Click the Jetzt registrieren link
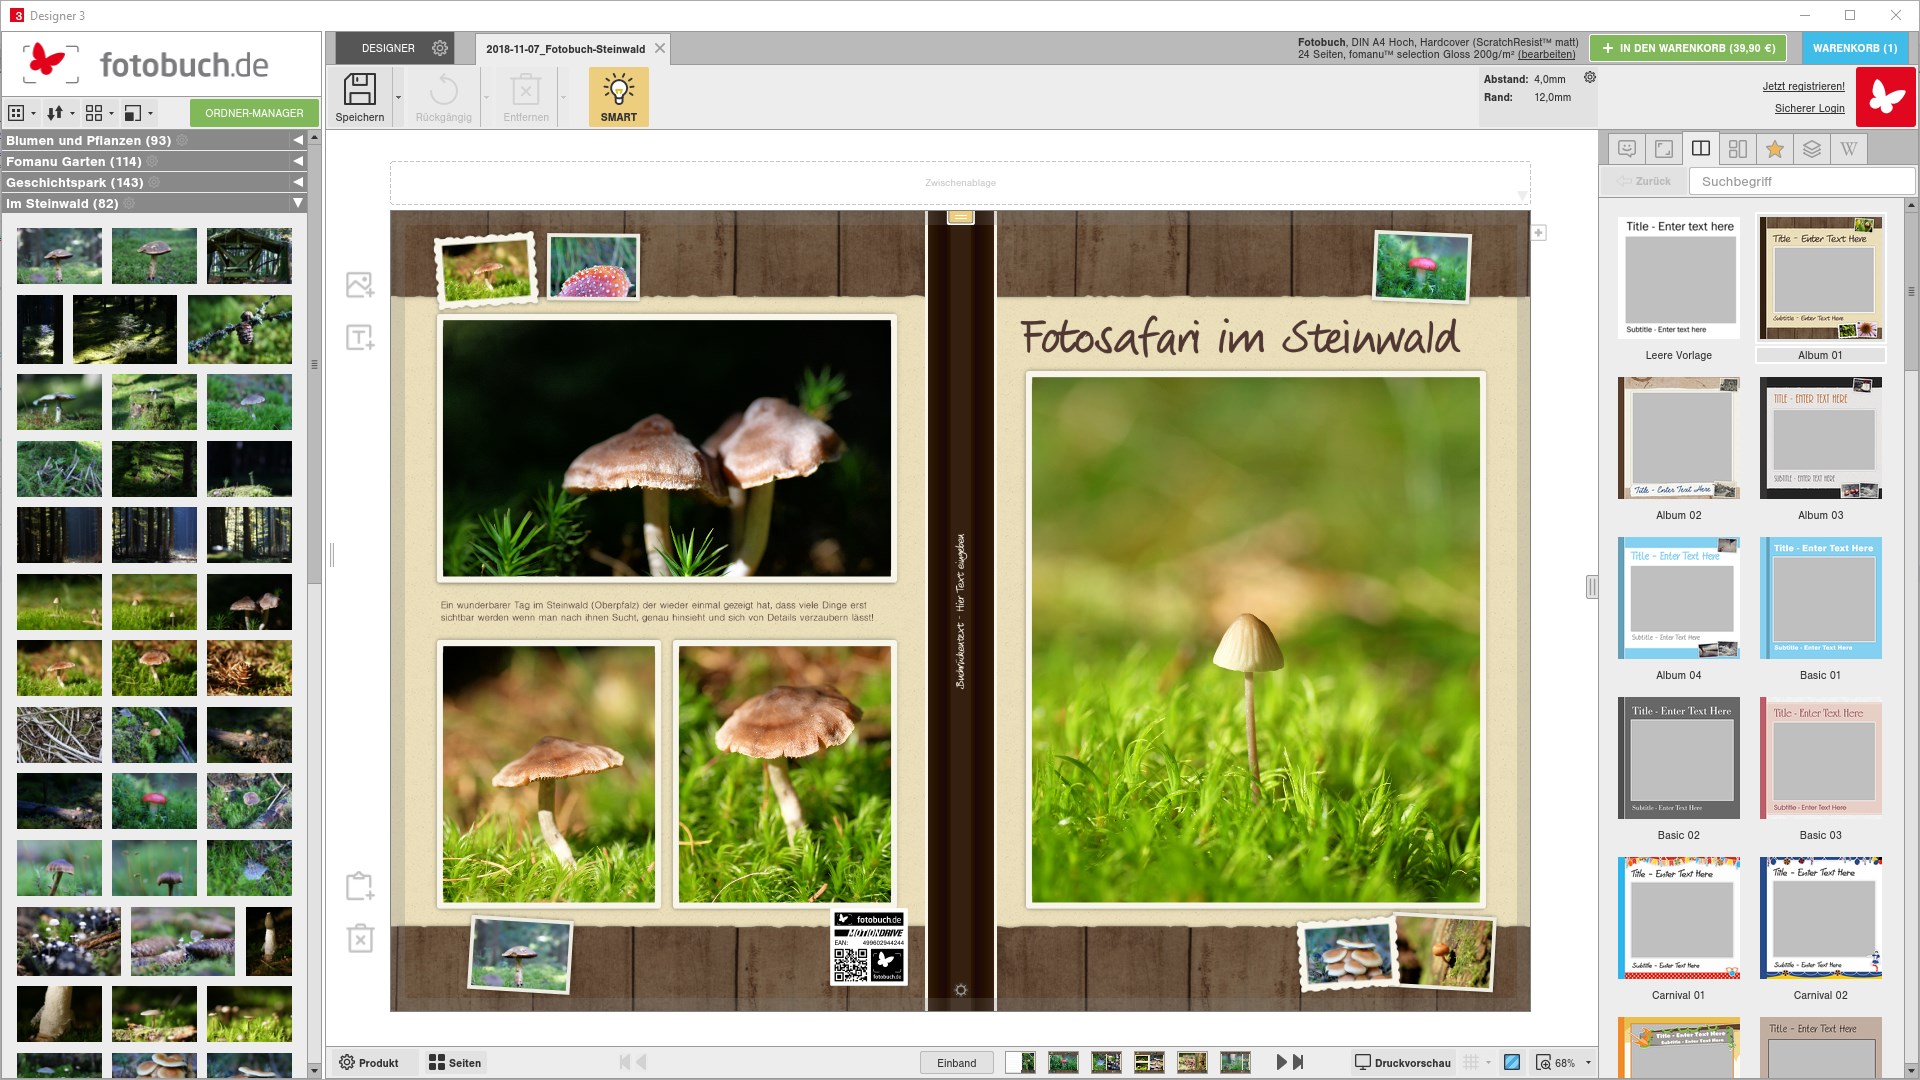This screenshot has width=1920, height=1080. tap(1803, 86)
